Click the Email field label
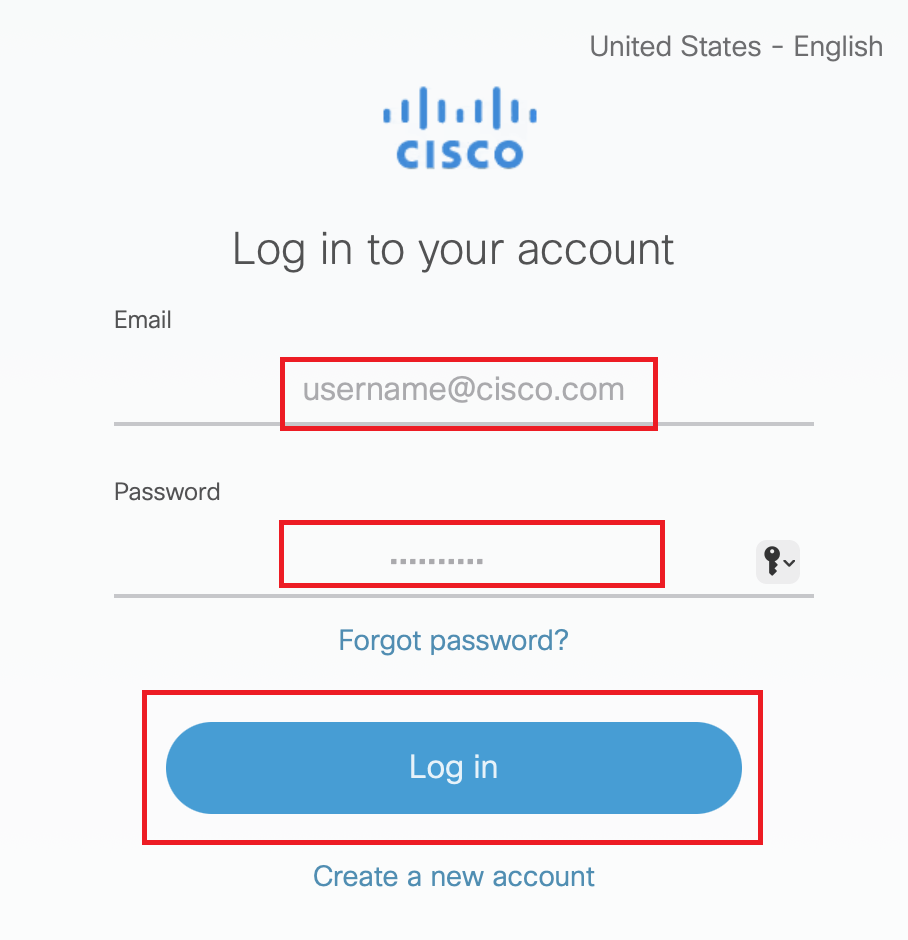 coord(143,320)
